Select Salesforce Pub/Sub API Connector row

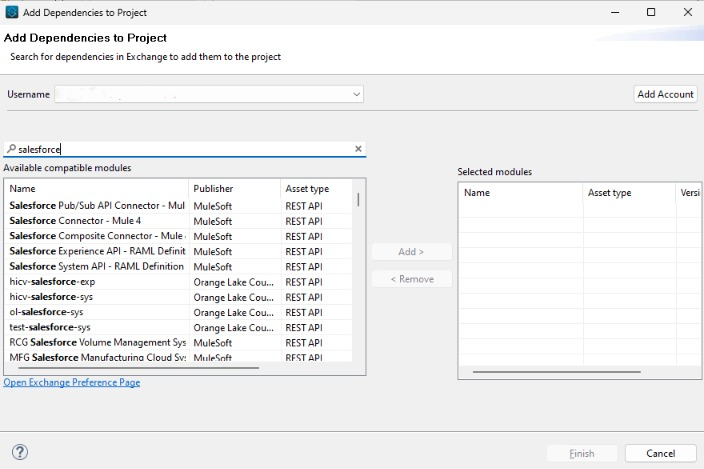178,206
